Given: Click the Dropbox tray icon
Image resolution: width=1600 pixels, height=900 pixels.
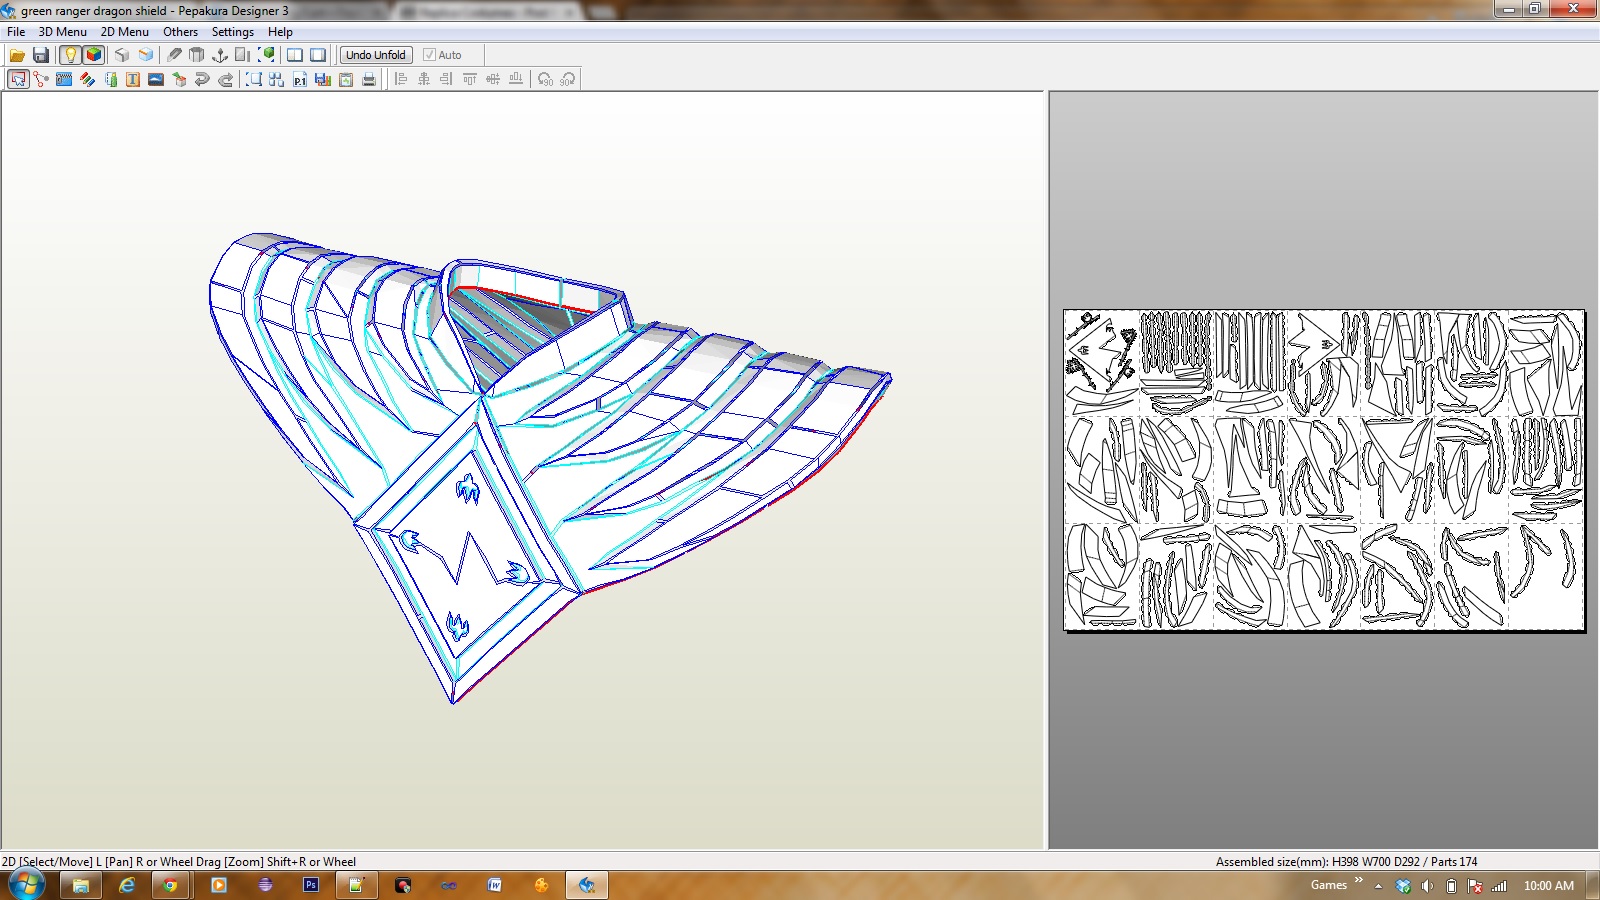Looking at the screenshot, I should click(x=1403, y=886).
